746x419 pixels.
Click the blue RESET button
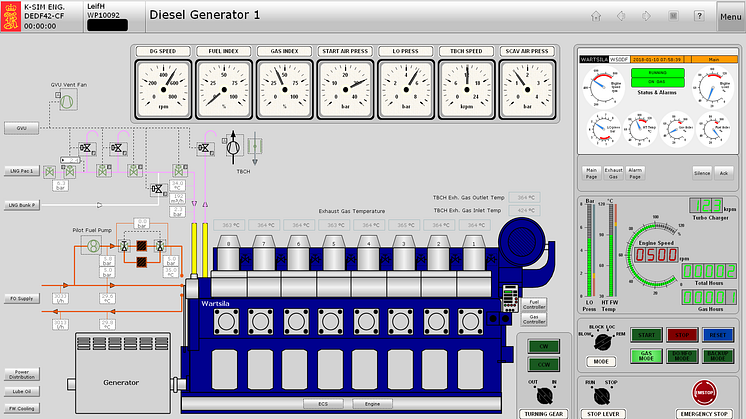pyautogui.click(x=717, y=335)
